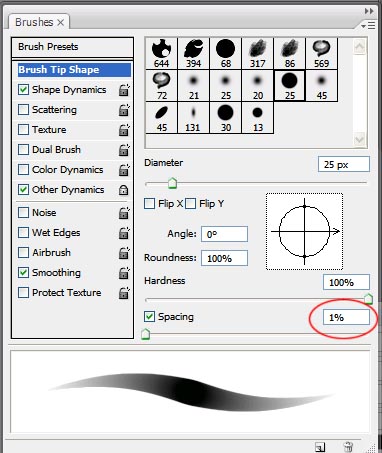The width and height of the screenshot is (382, 453).
Task: Enable the Noise checkbox
Action: coord(23,213)
